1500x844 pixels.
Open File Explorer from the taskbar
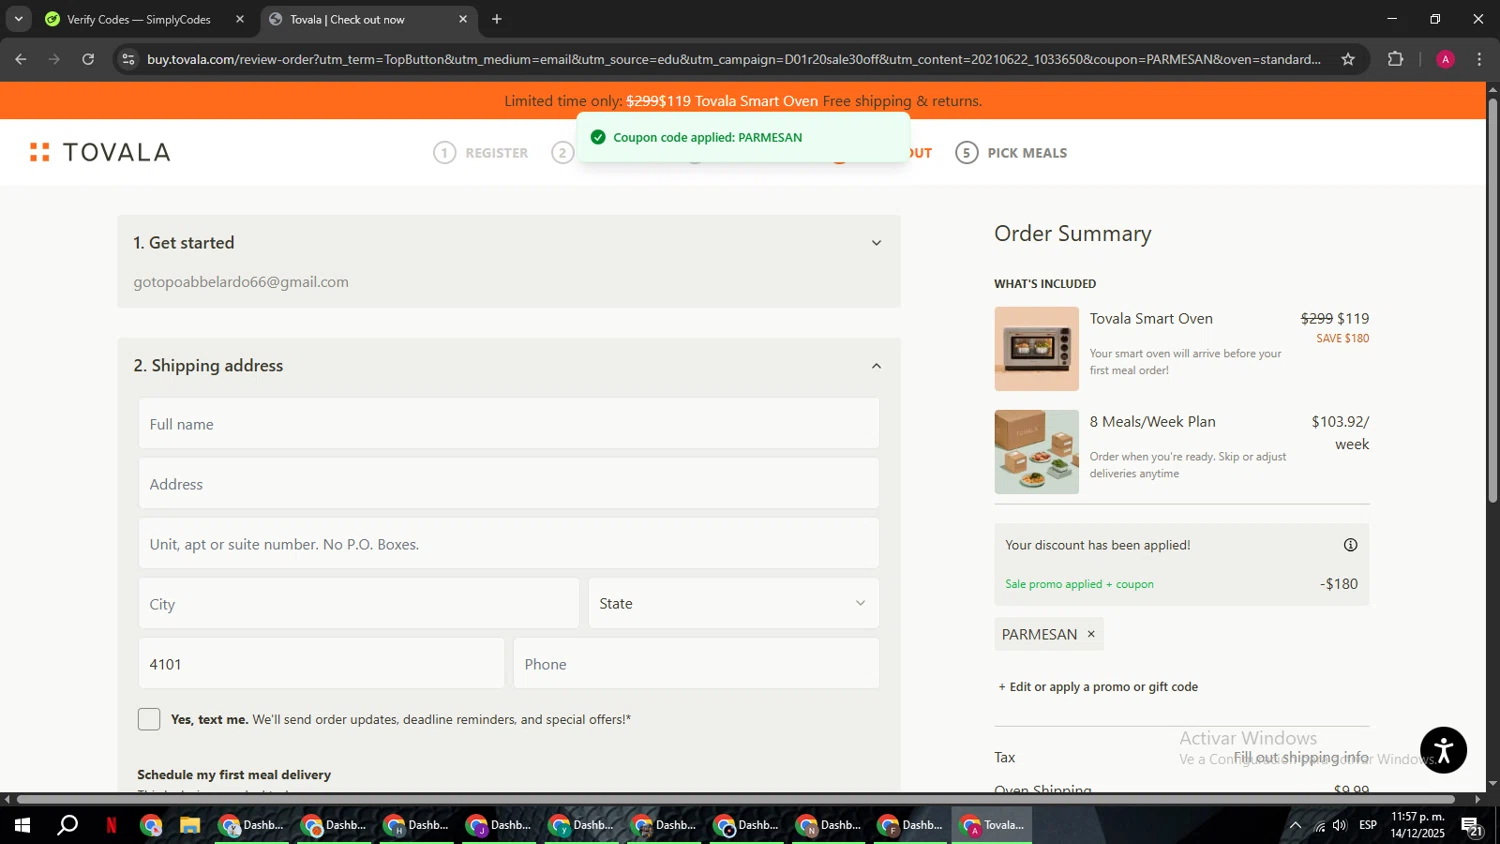(190, 825)
